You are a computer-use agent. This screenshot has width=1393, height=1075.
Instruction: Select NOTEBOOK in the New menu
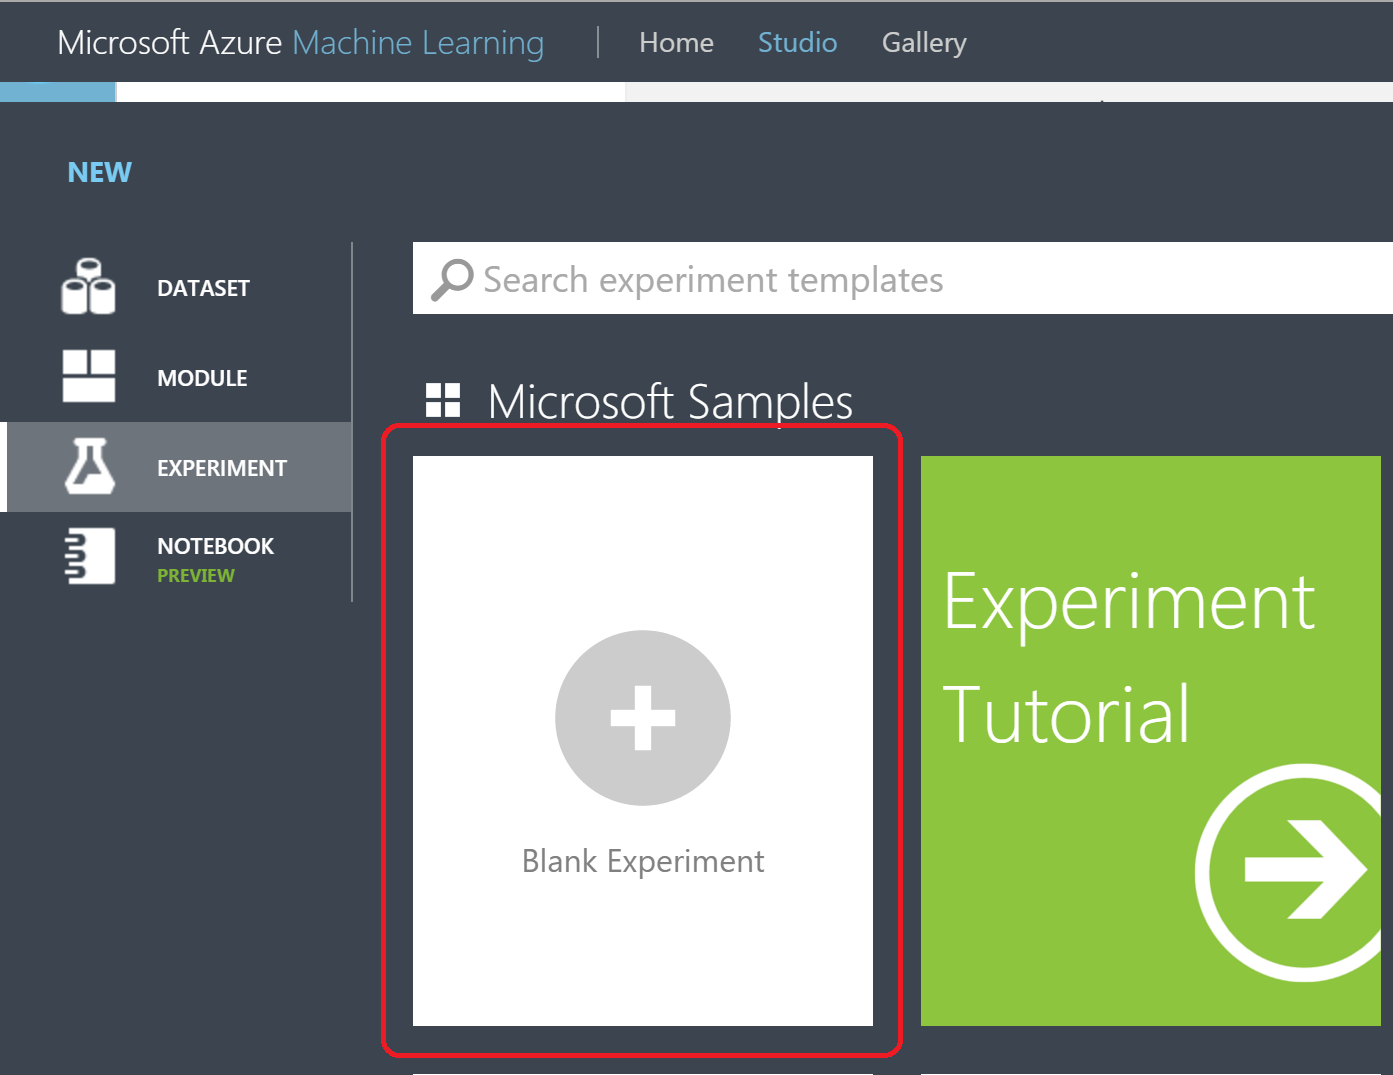[x=176, y=557]
